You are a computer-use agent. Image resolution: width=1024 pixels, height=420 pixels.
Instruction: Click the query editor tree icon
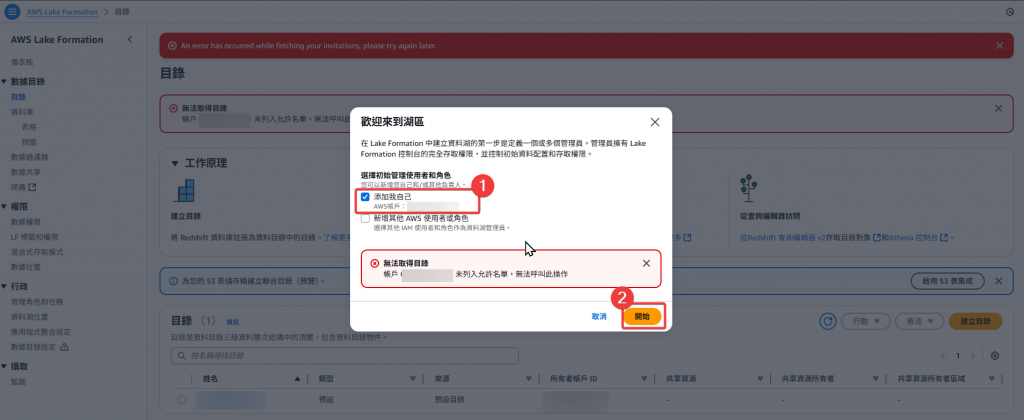748,187
